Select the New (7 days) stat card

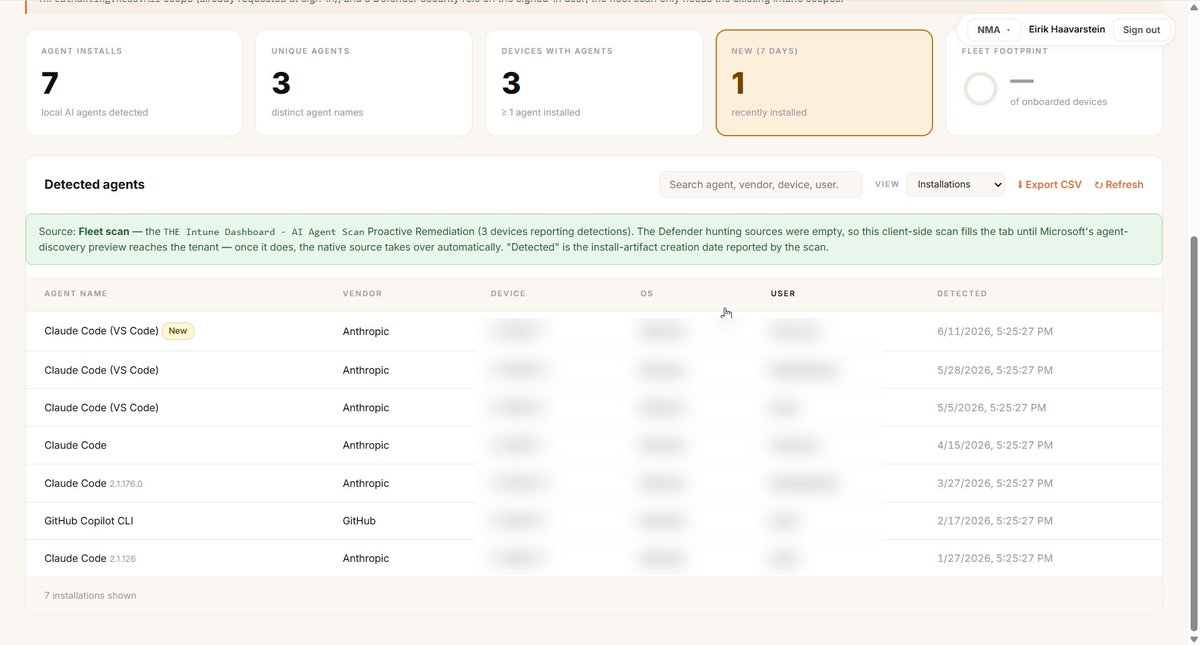pos(824,83)
